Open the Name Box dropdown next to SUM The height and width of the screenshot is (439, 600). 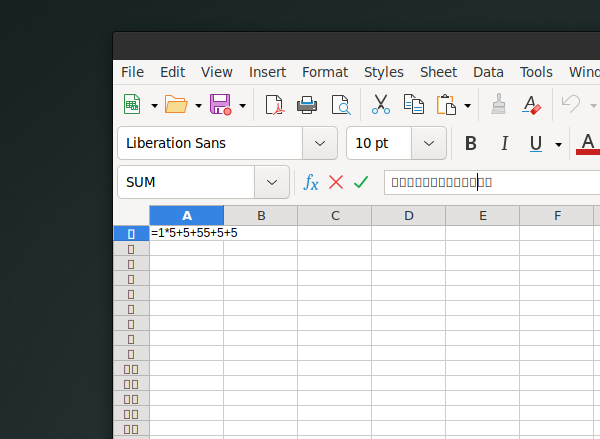tap(272, 182)
